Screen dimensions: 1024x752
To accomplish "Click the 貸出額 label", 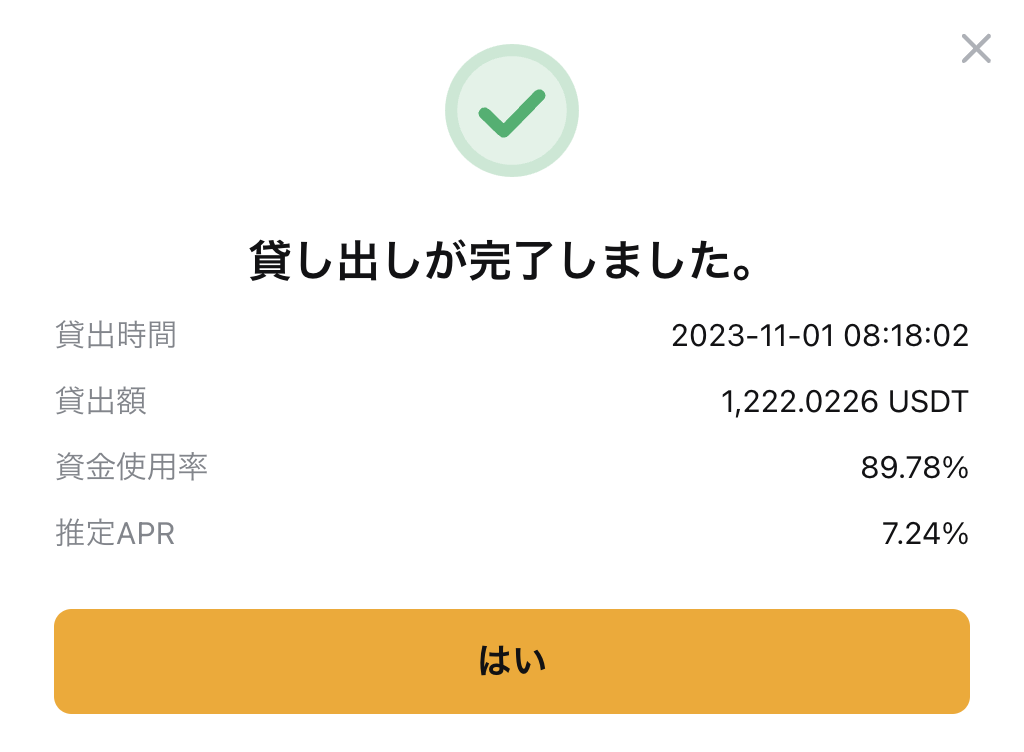I will point(101,401).
